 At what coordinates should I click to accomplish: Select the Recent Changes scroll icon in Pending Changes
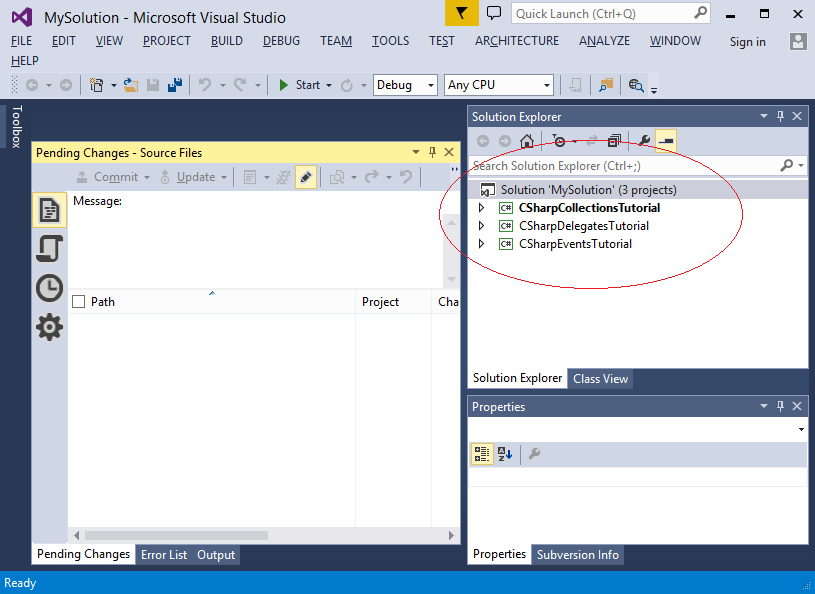(x=49, y=248)
